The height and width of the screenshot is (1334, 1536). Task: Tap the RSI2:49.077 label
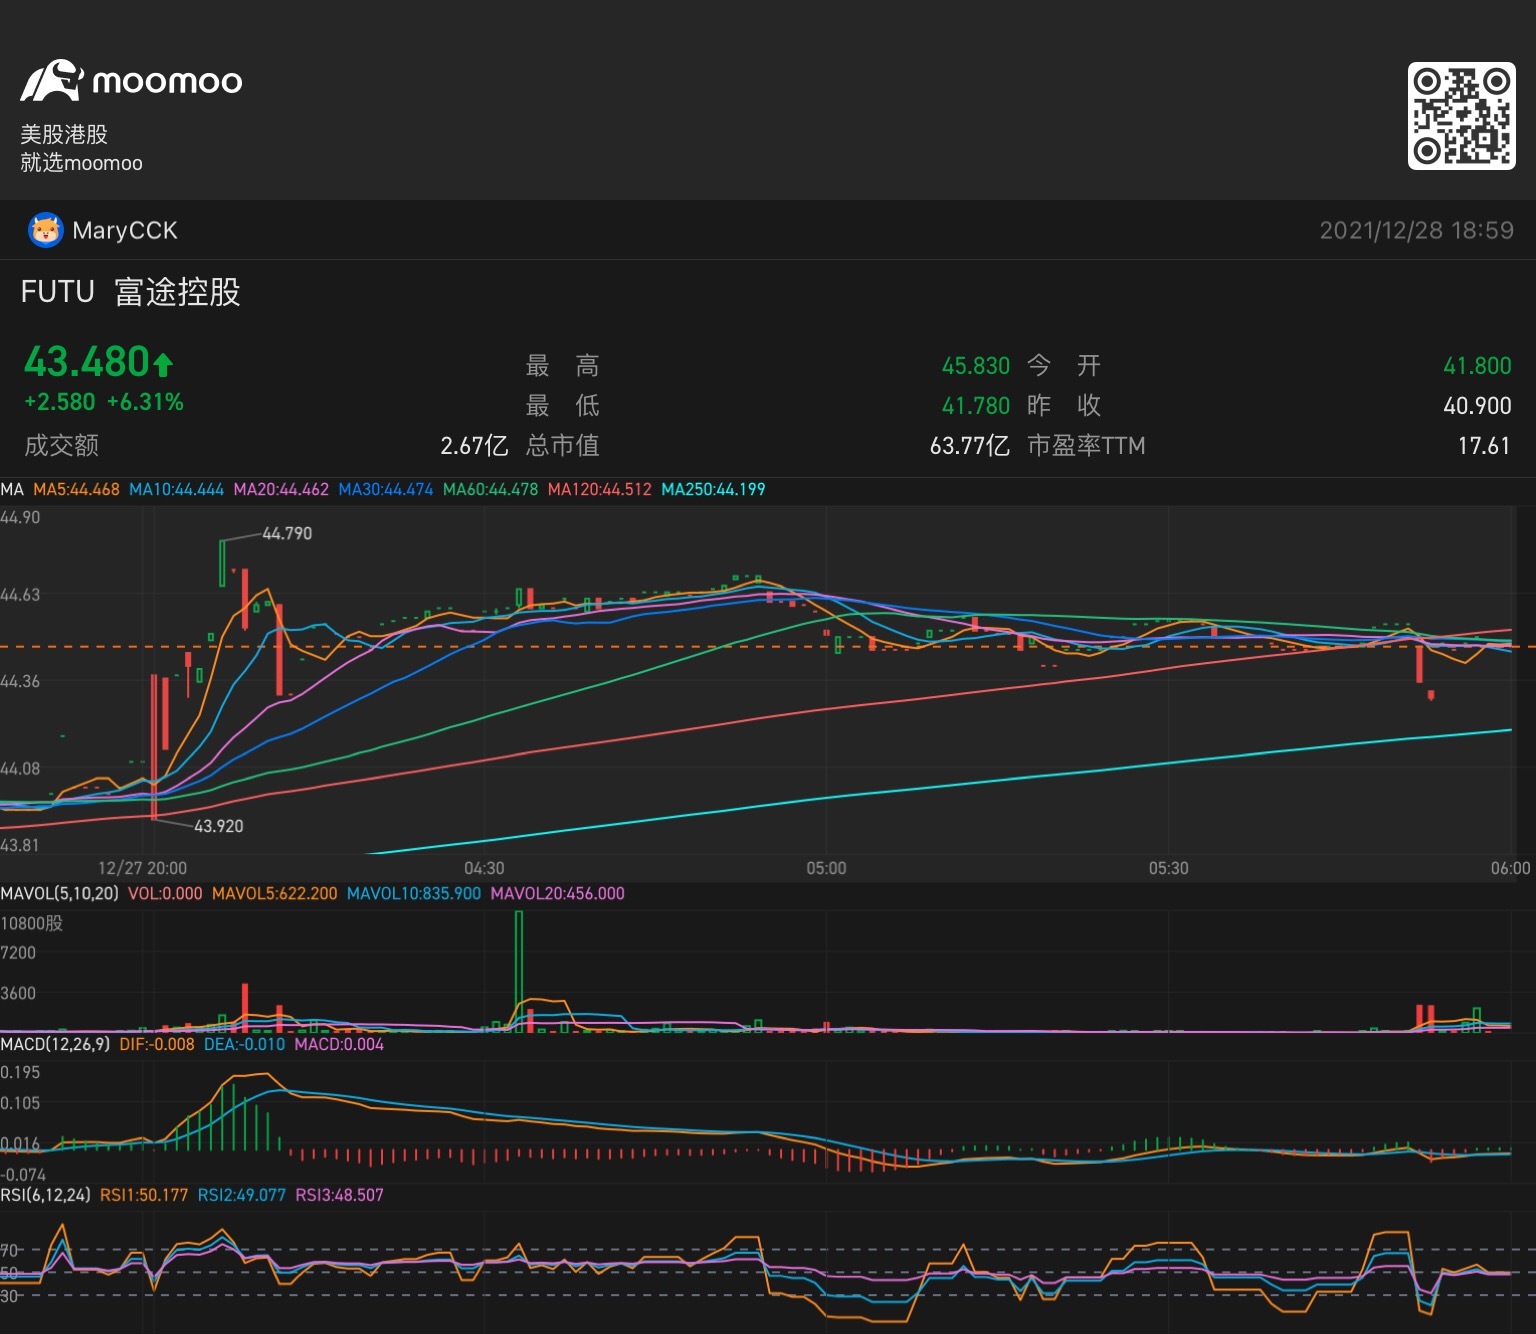tap(241, 1195)
